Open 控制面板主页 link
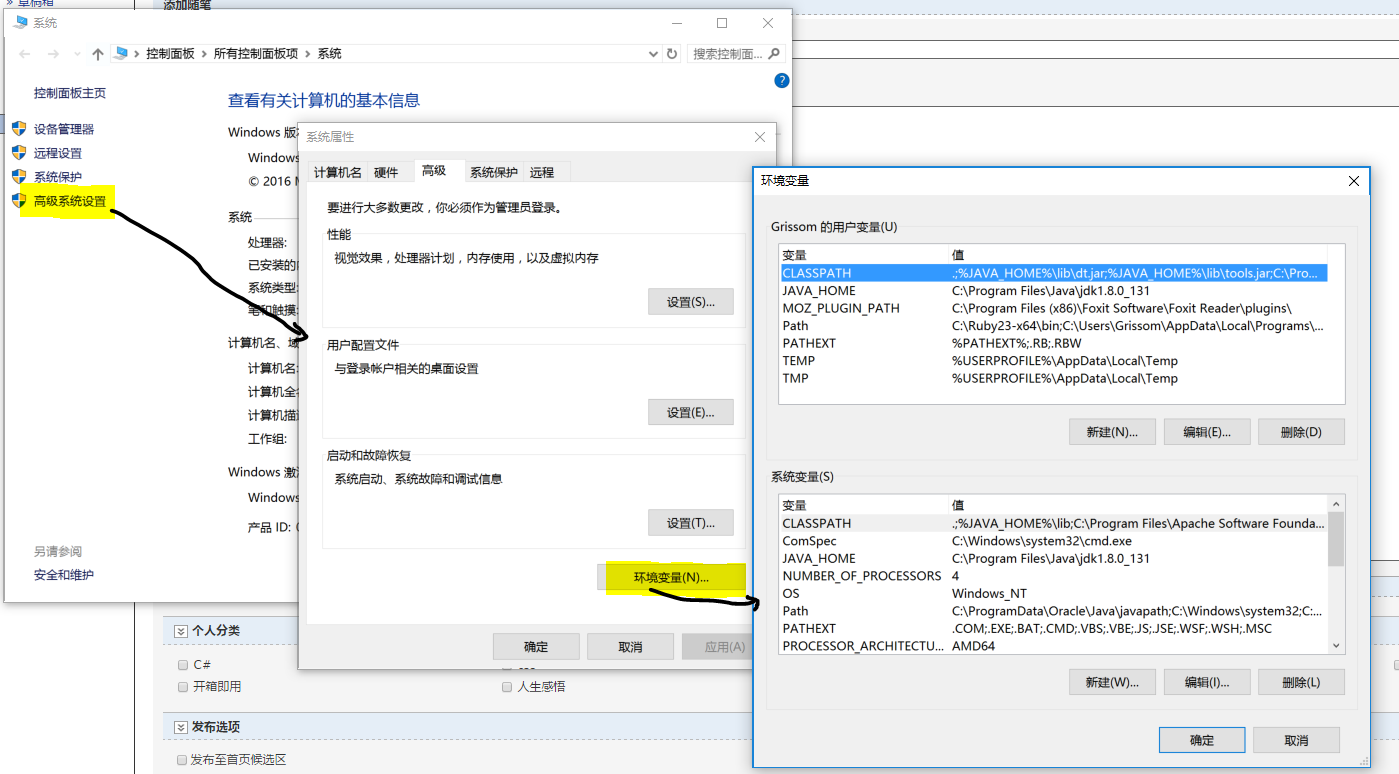This screenshot has height=774, width=1399. [x=70, y=93]
